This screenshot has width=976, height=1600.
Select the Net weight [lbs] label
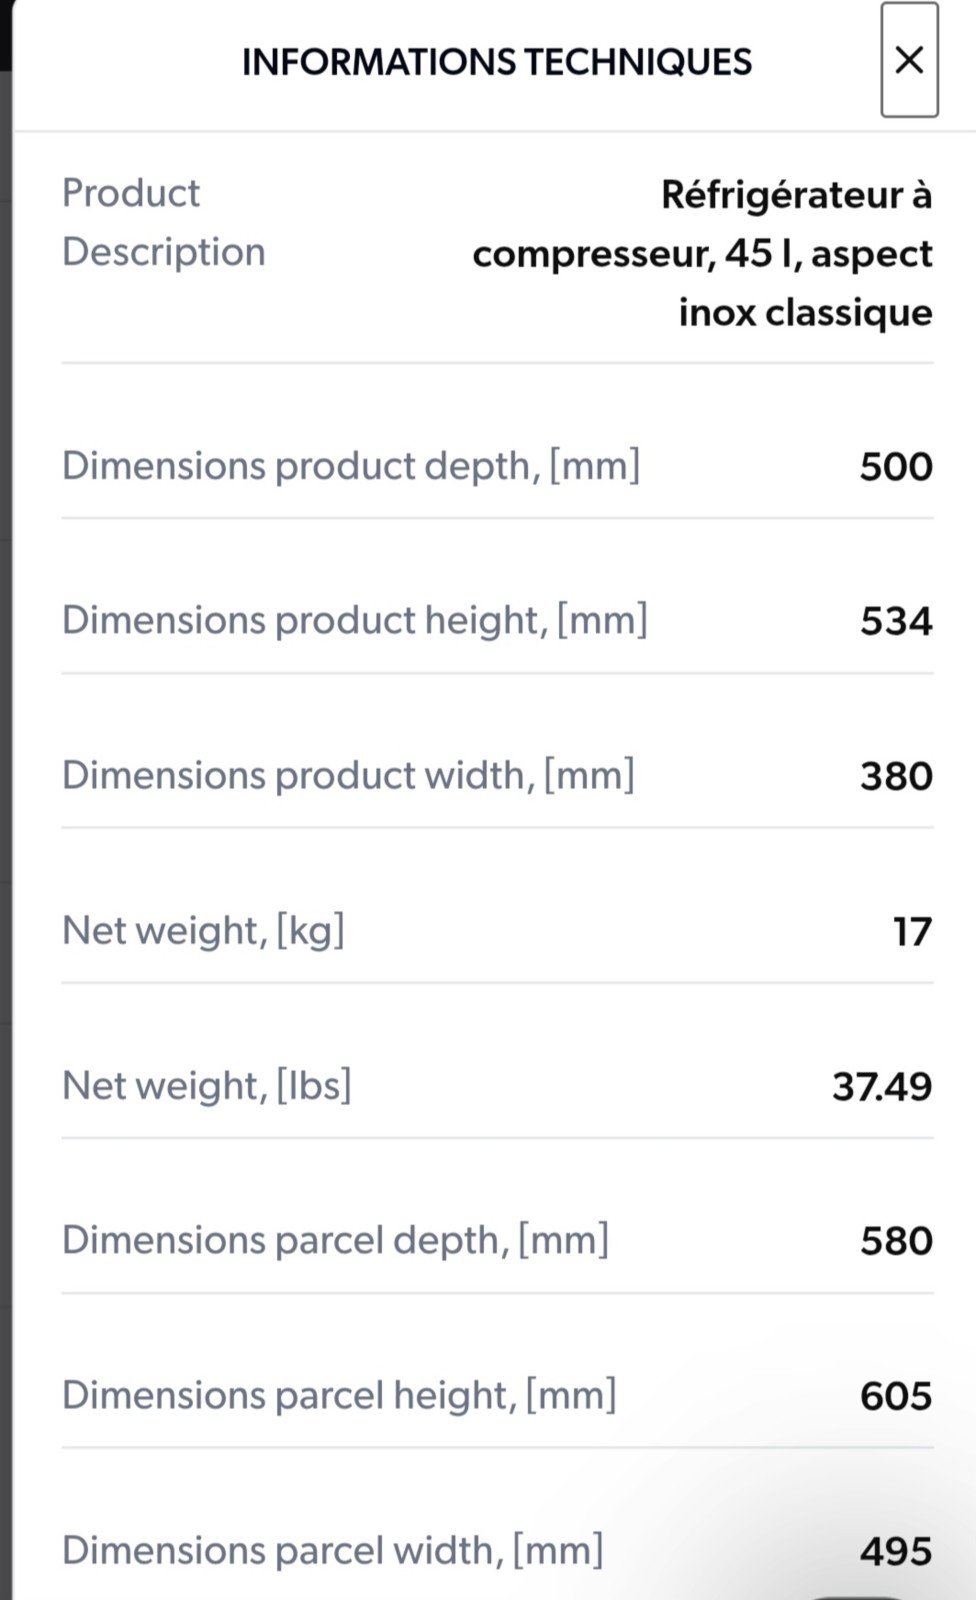point(207,1085)
